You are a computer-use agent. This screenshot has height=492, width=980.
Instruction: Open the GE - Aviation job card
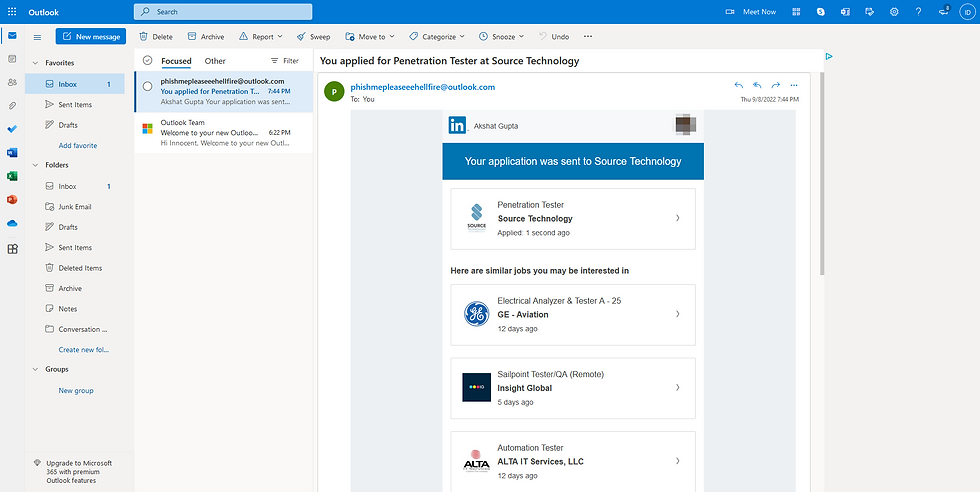pos(573,314)
